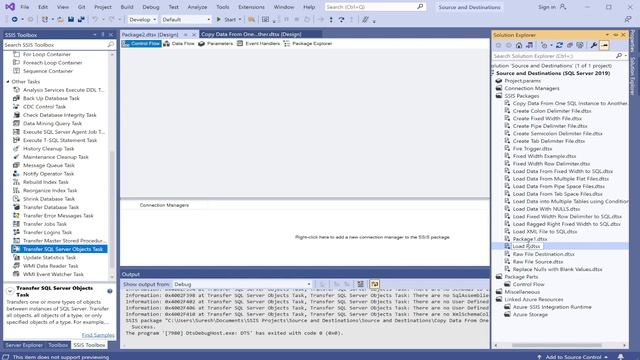Select Azure Storage under Linked Azure Resources

click(530, 314)
